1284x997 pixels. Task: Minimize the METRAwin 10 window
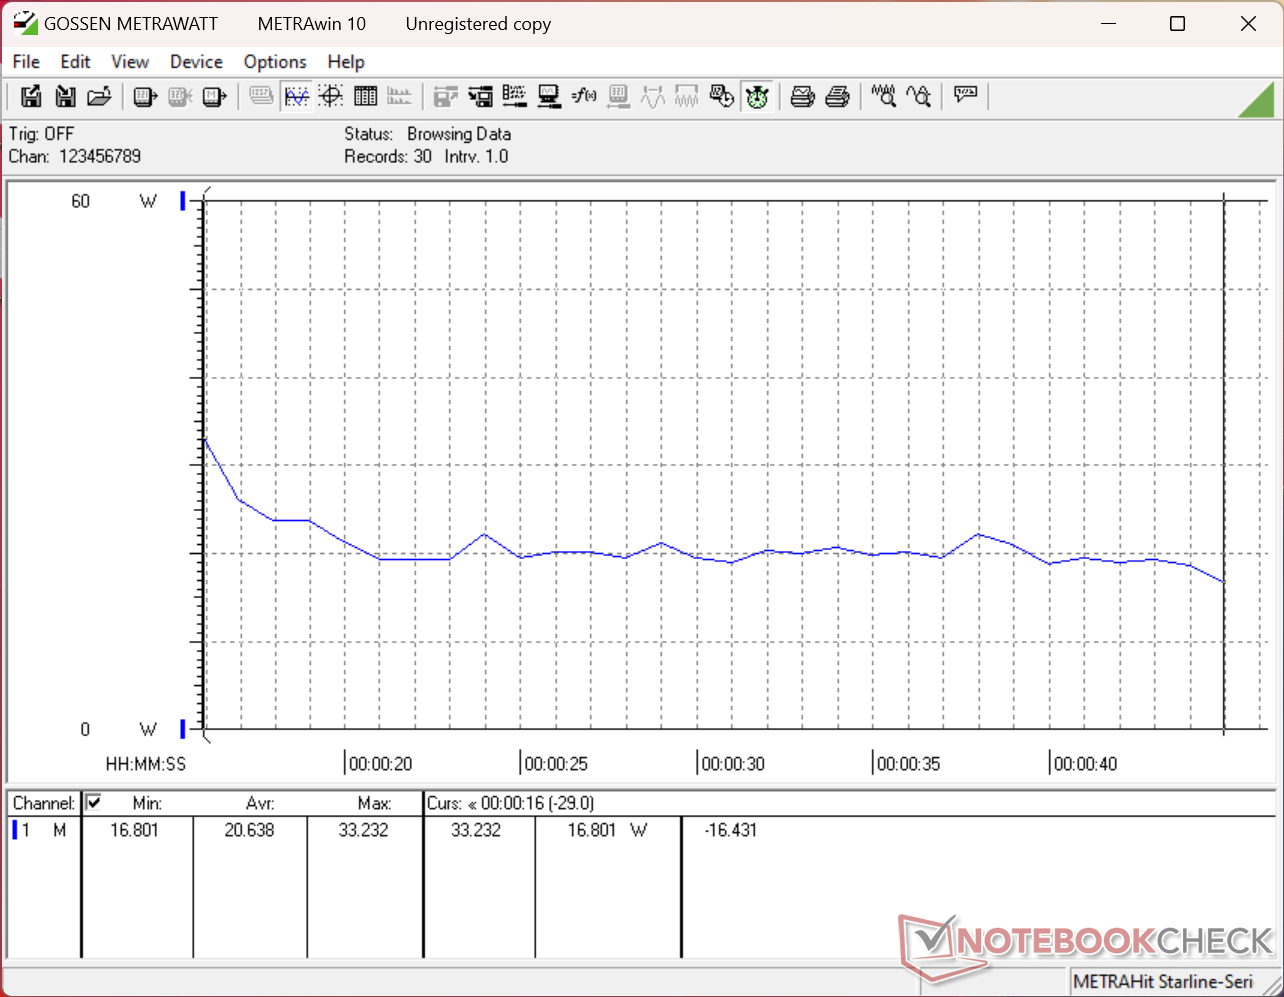click(1106, 24)
